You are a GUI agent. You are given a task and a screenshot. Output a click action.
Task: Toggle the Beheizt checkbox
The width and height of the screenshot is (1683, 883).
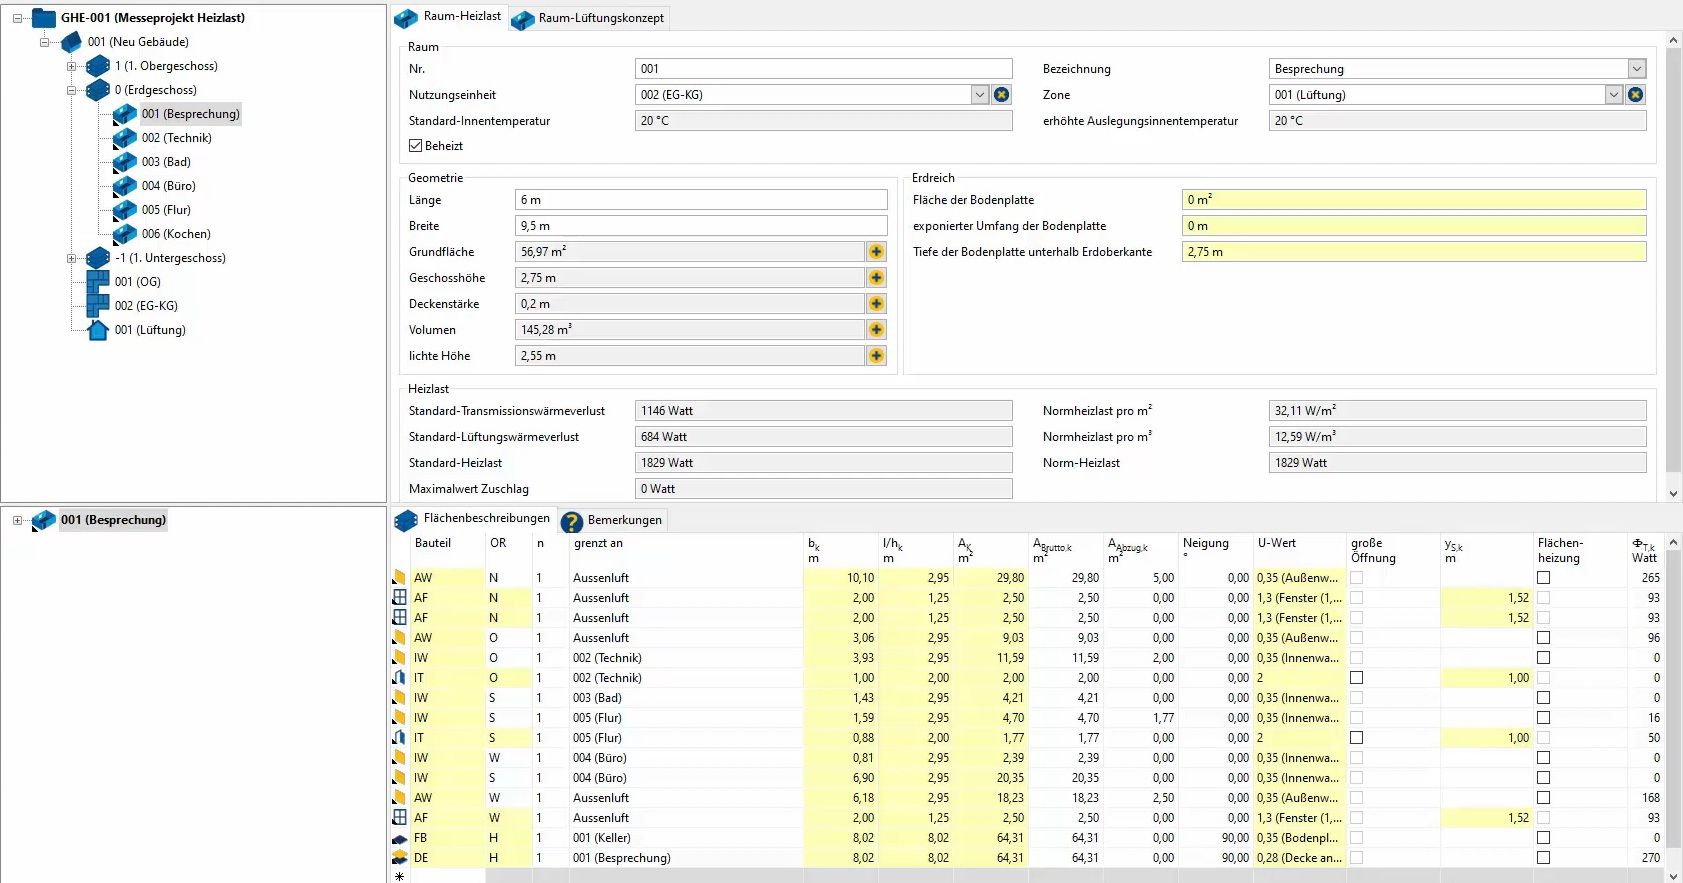[x=415, y=146]
